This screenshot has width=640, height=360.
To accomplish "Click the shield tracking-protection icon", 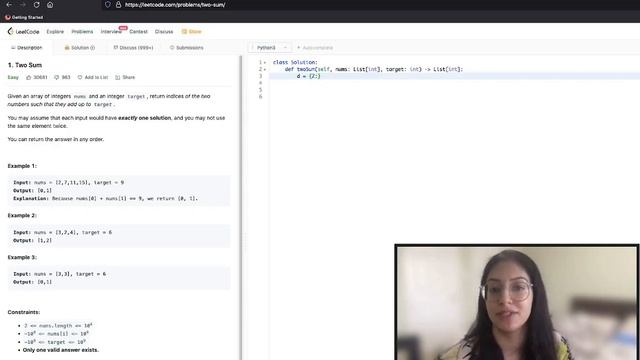I will [x=108, y=5].
